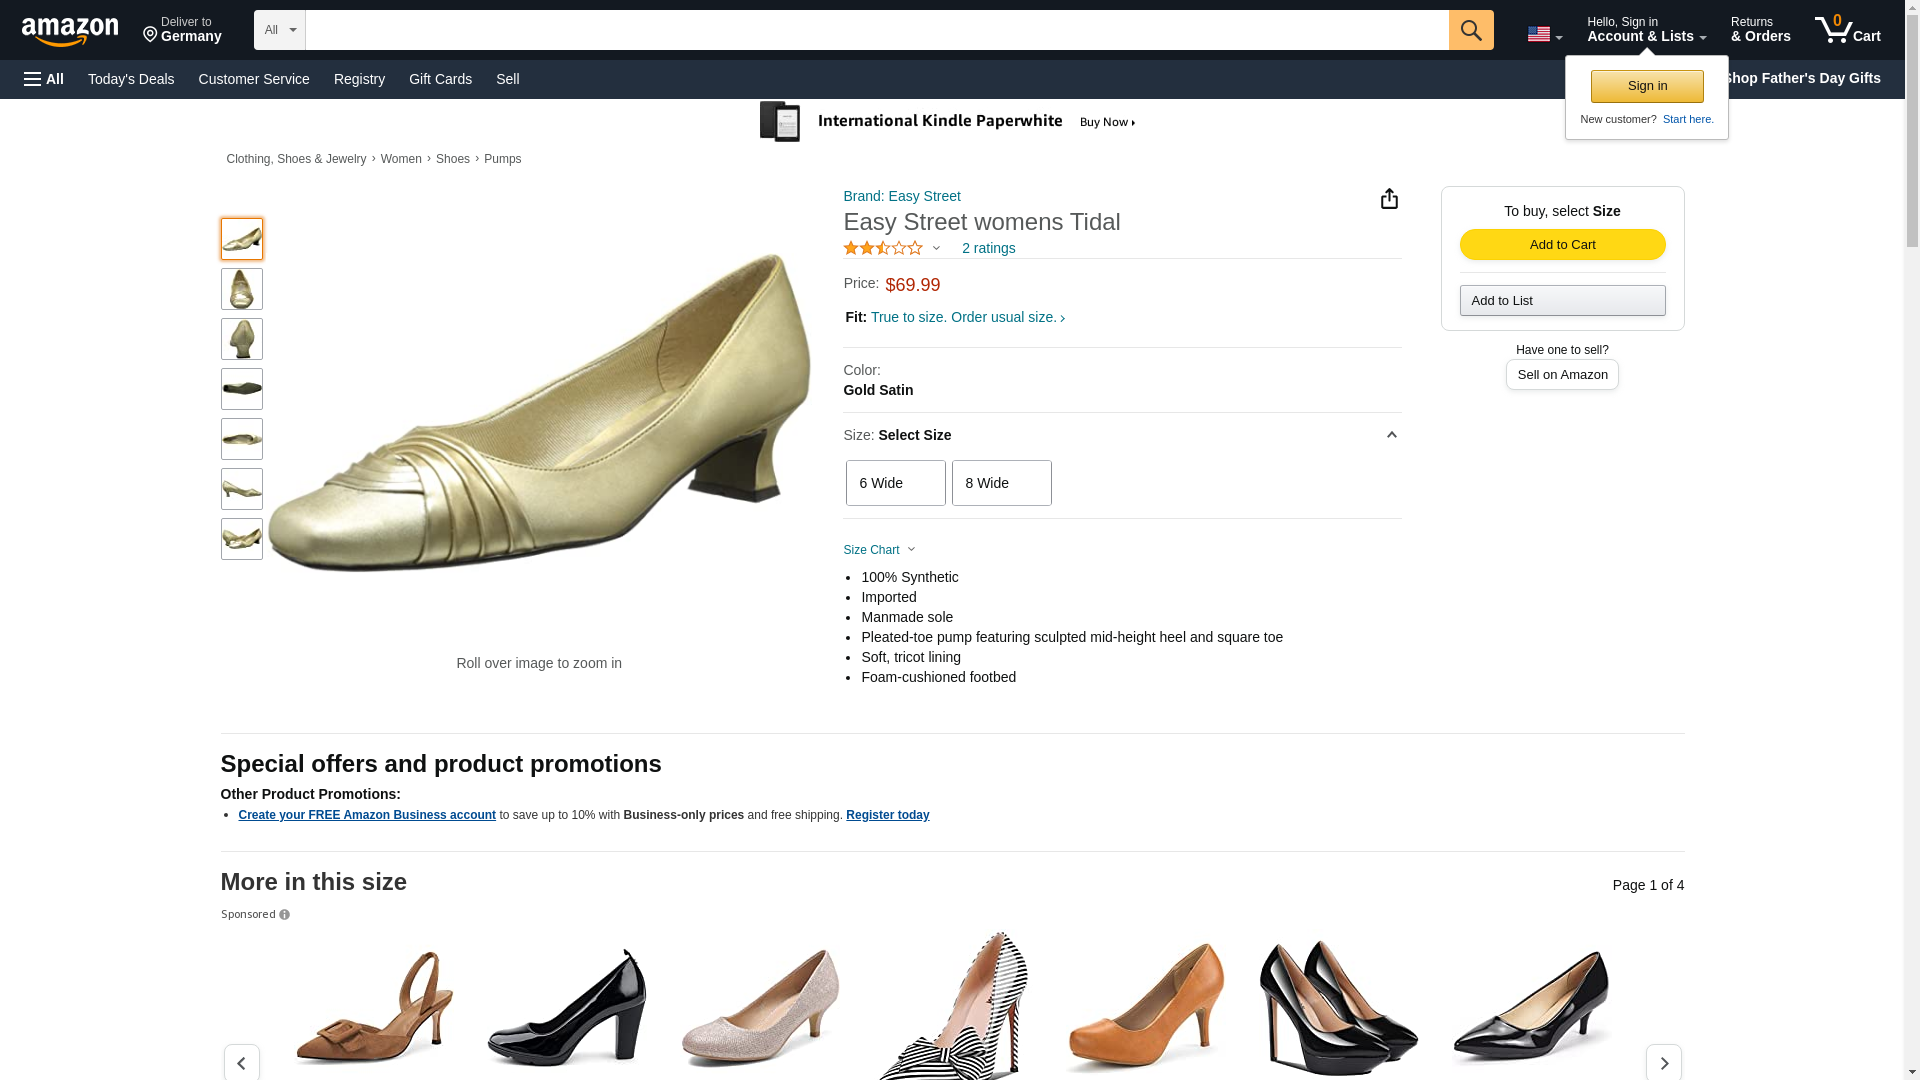The image size is (1920, 1080).
Task: Open Gift Cards in the nav bar
Action: tap(440, 79)
